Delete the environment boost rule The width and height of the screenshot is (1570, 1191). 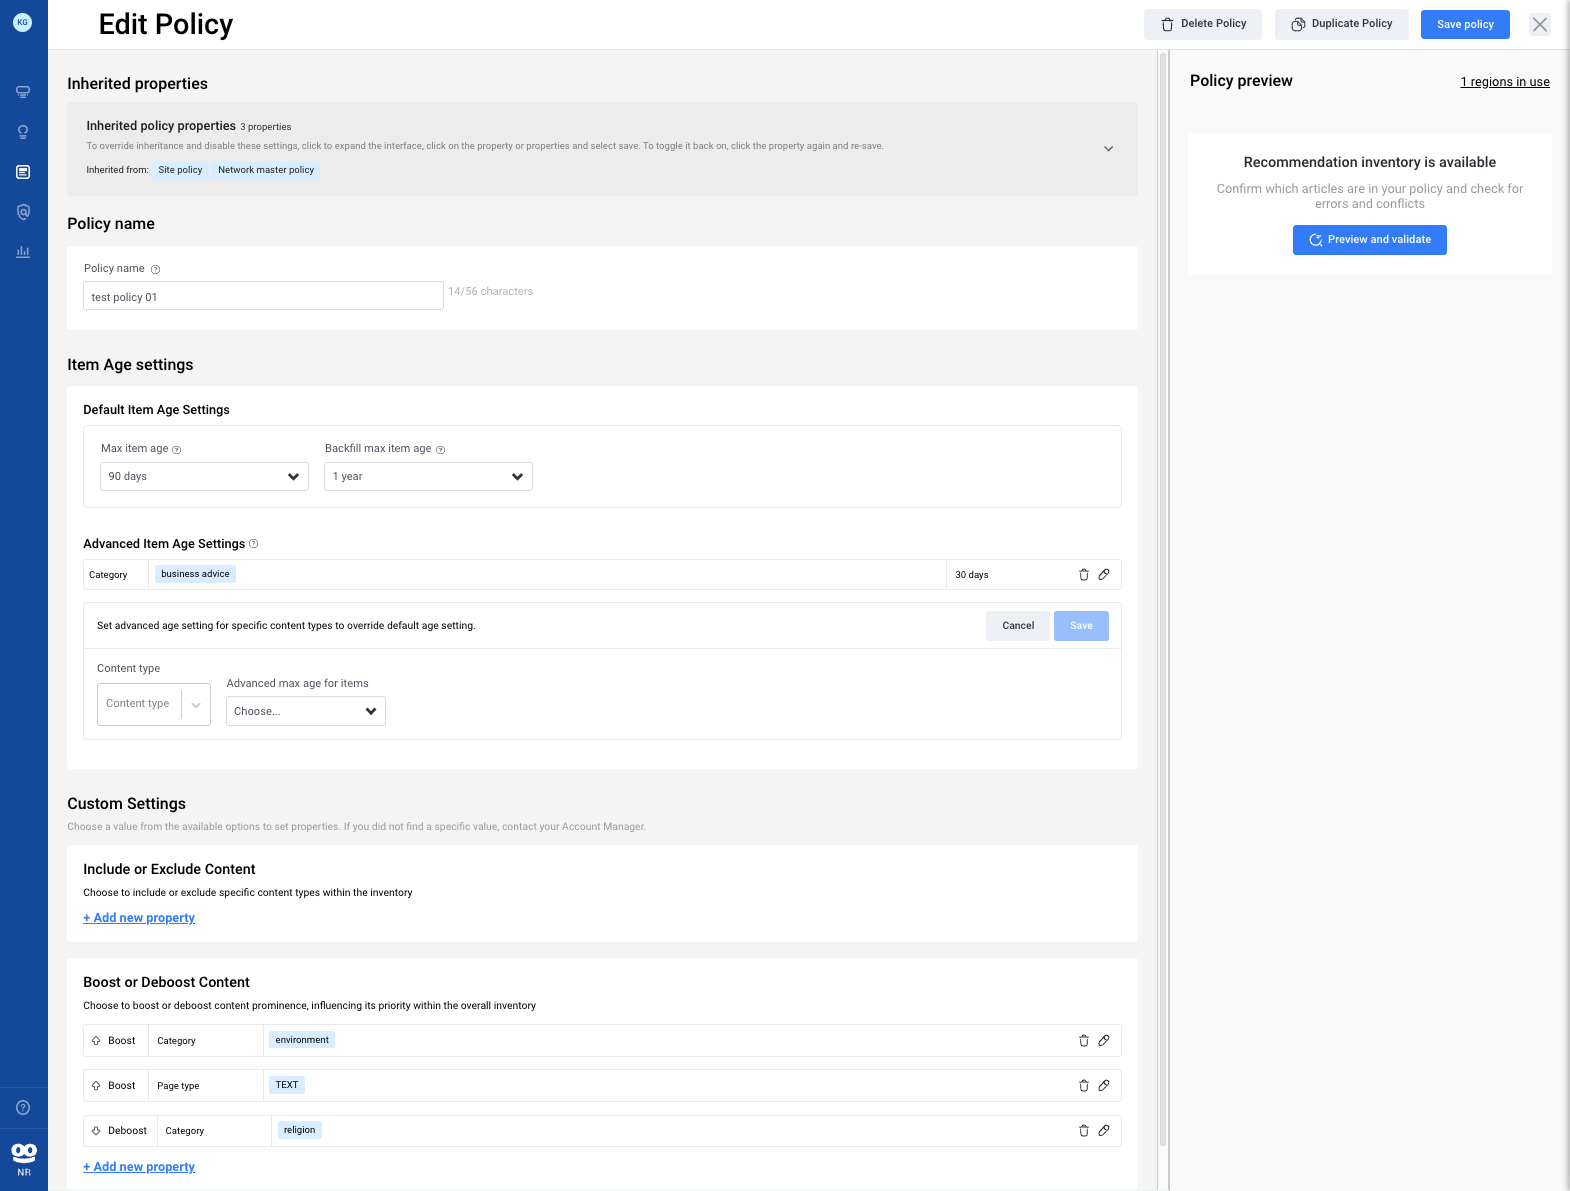click(1083, 1041)
